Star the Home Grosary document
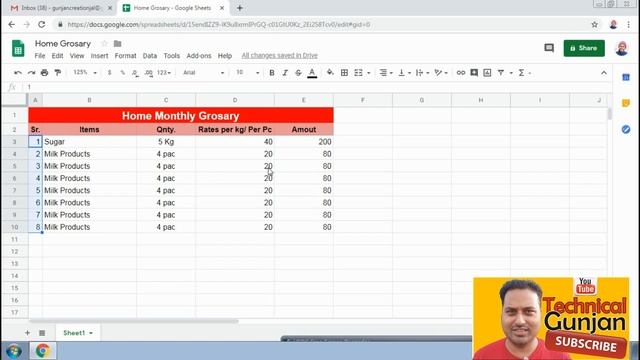The image size is (640, 360). click(x=104, y=43)
